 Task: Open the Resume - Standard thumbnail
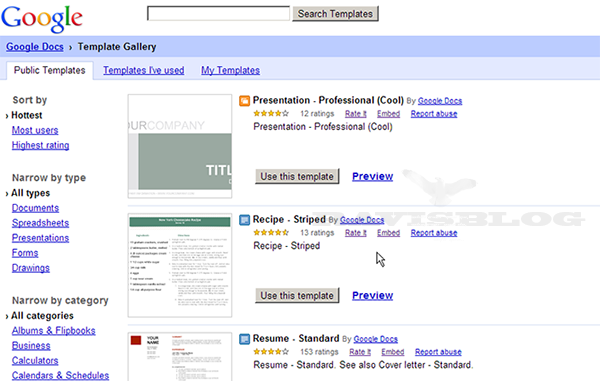[180, 357]
